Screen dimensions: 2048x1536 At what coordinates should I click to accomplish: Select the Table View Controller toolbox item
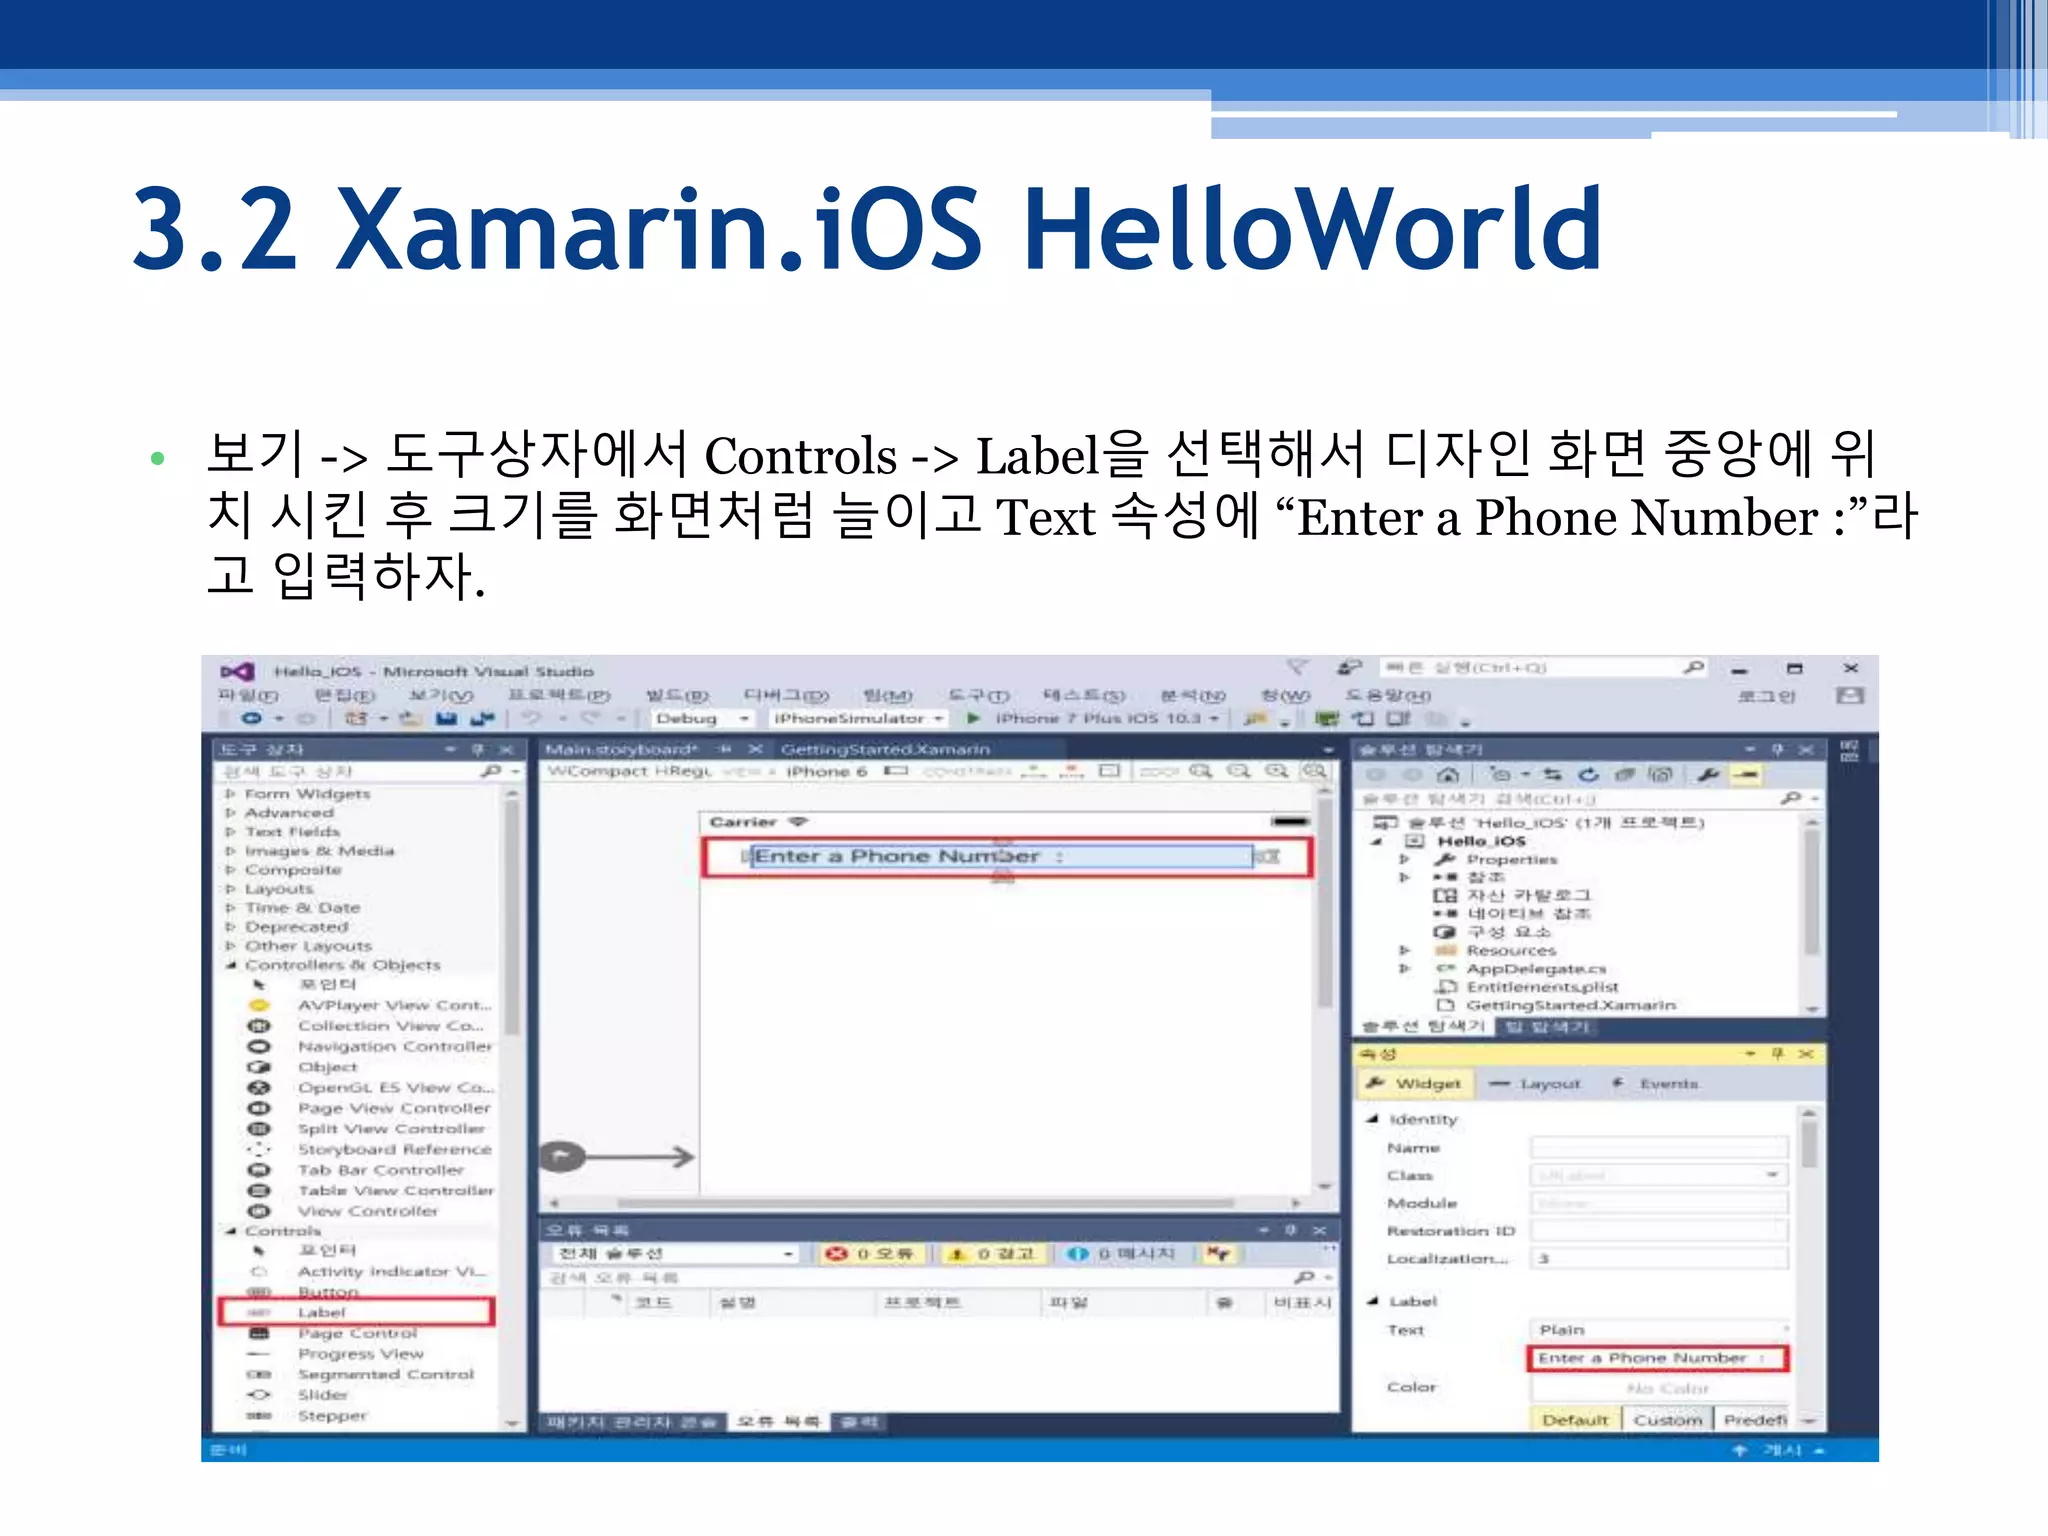(x=394, y=1190)
